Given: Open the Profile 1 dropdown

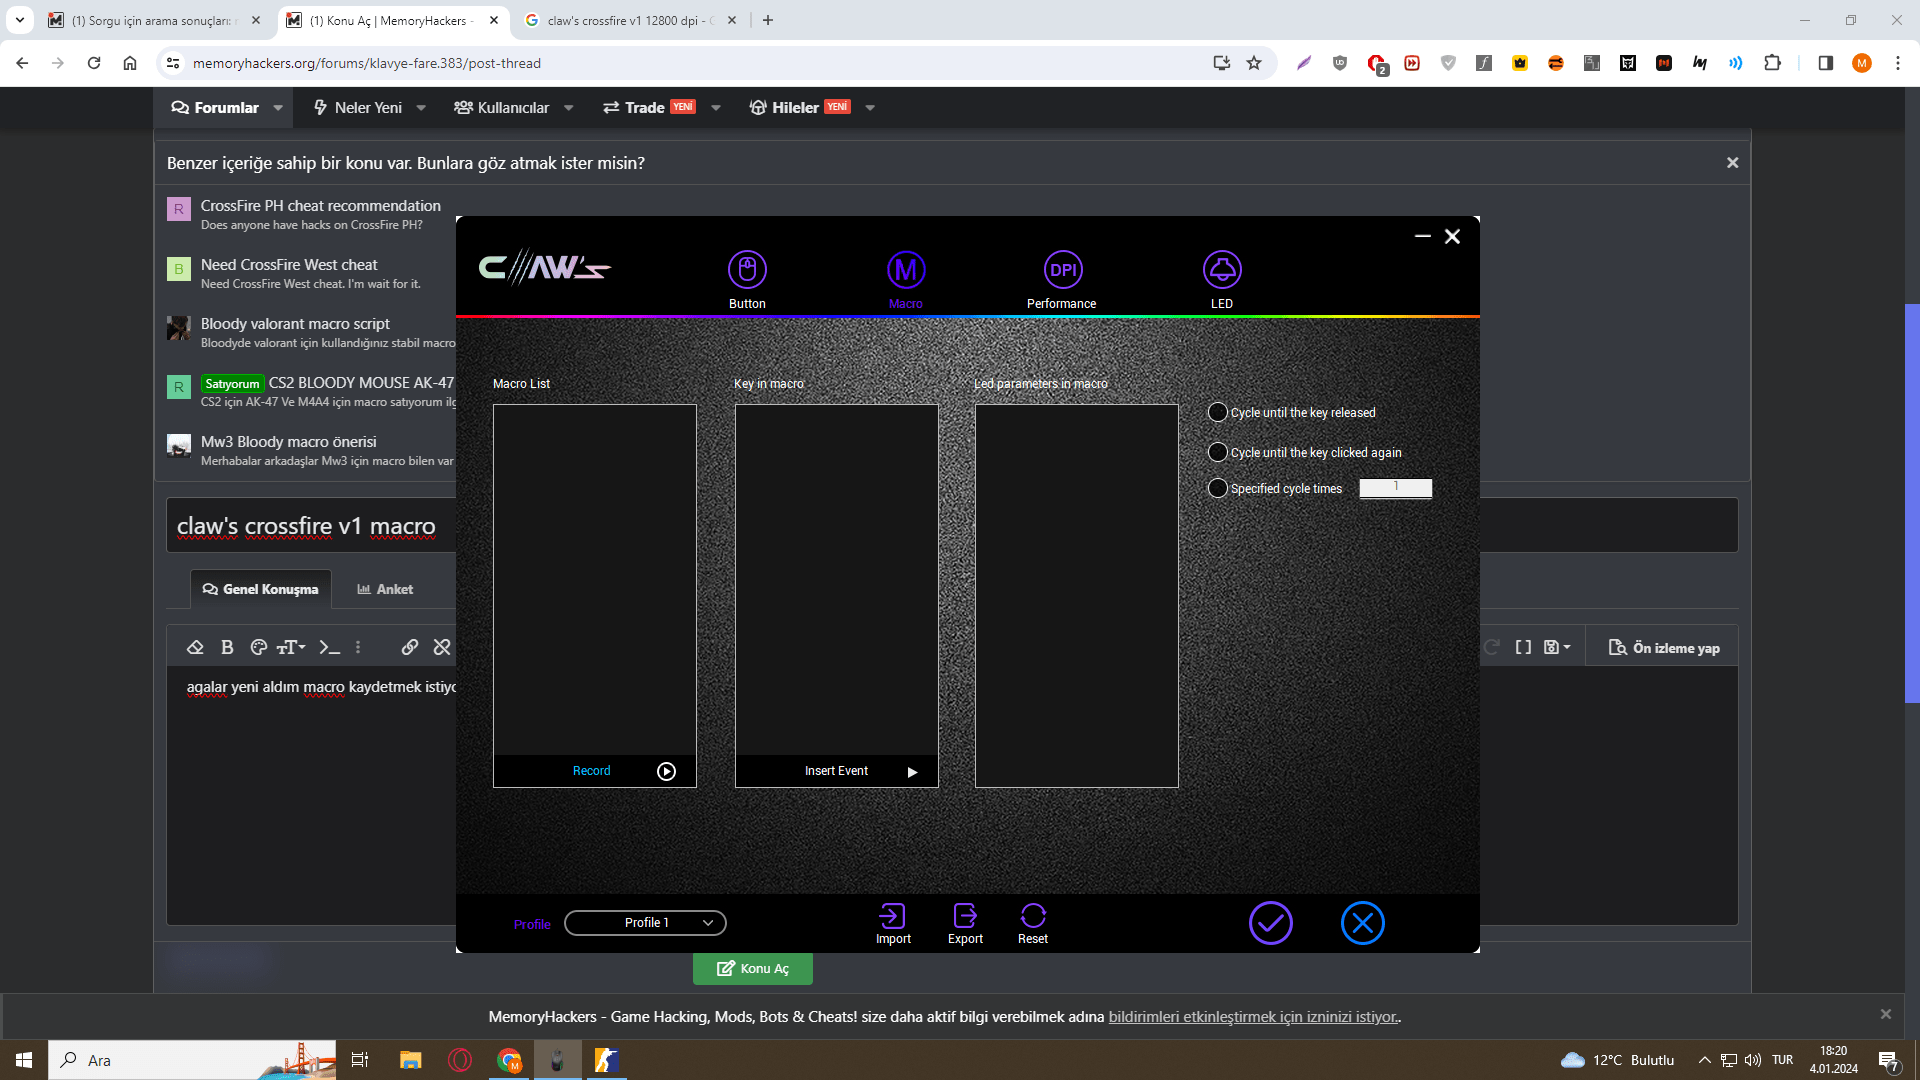Looking at the screenshot, I should [x=645, y=923].
